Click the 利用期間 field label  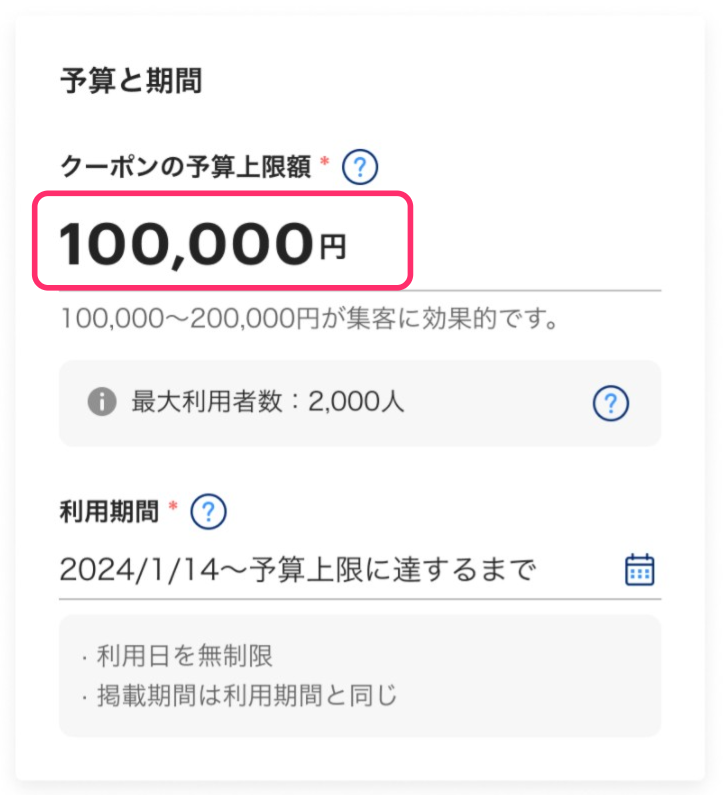tap(109, 512)
